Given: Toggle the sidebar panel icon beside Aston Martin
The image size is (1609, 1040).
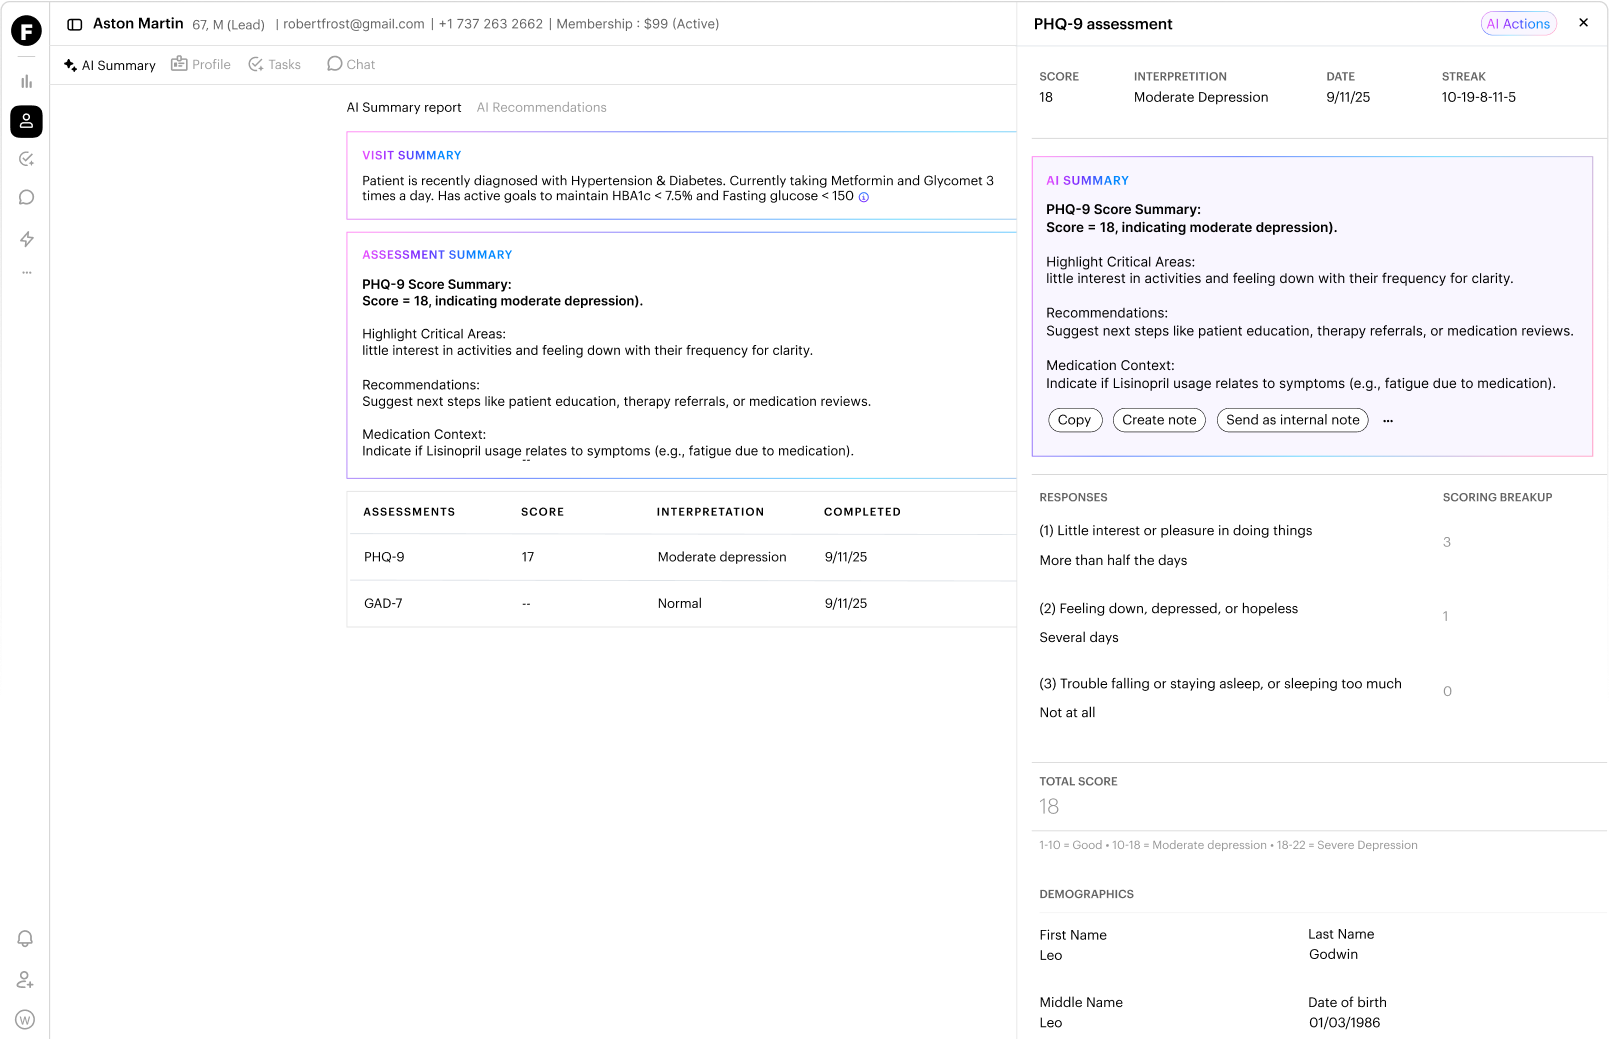Looking at the screenshot, I should (x=75, y=24).
